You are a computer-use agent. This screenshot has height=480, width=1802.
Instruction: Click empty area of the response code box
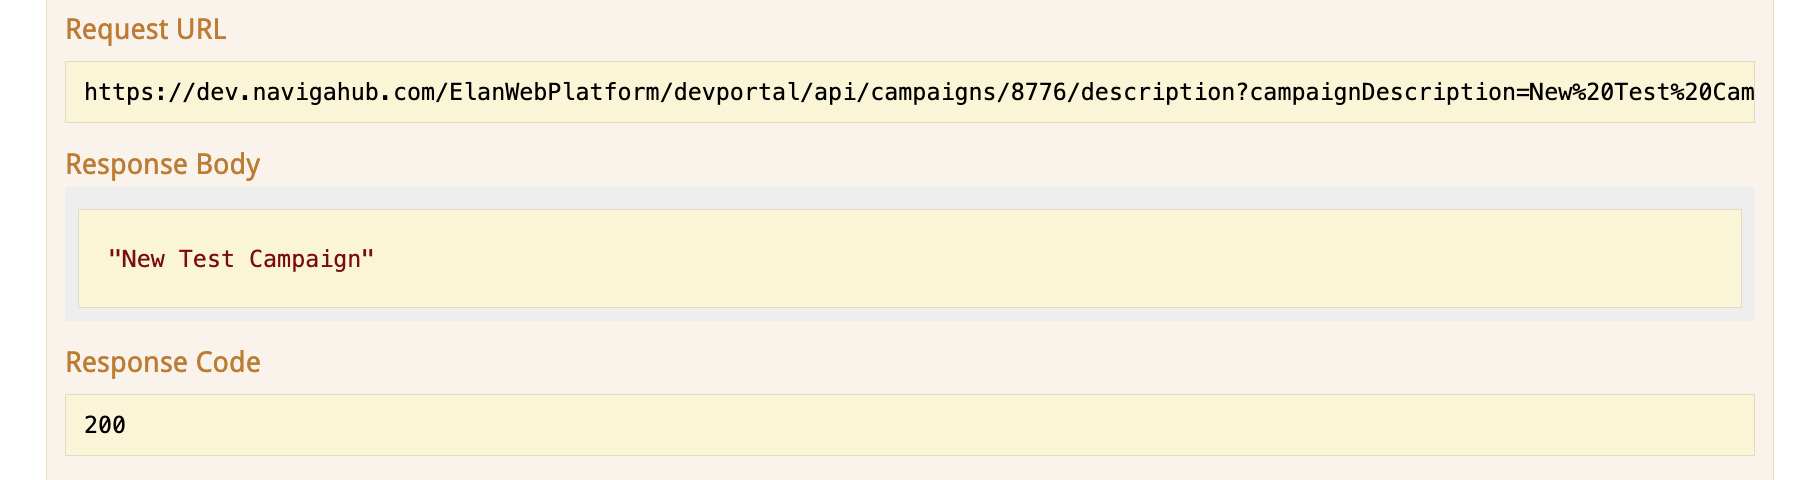(x=900, y=425)
